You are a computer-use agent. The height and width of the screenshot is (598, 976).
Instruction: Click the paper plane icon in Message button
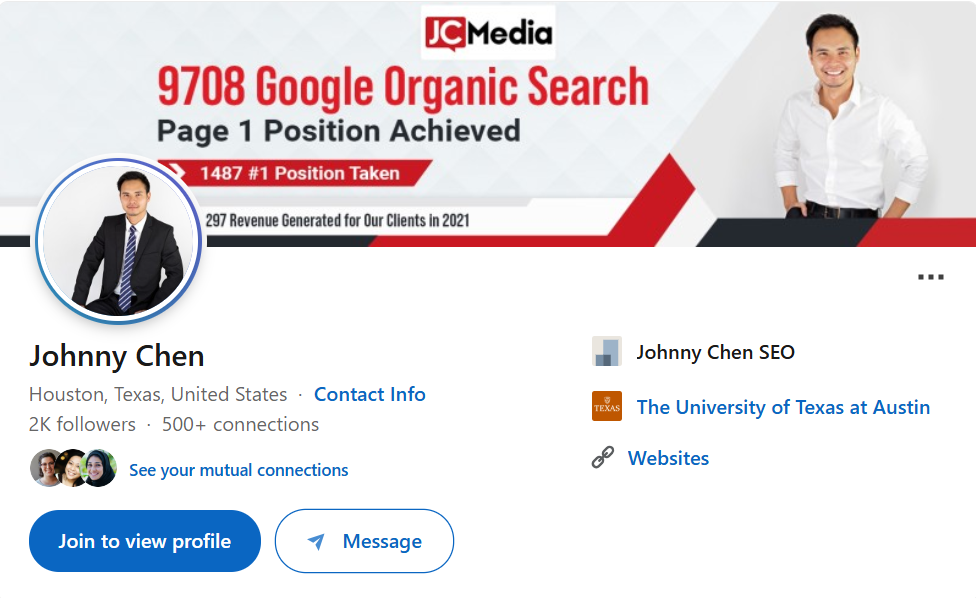[x=318, y=541]
